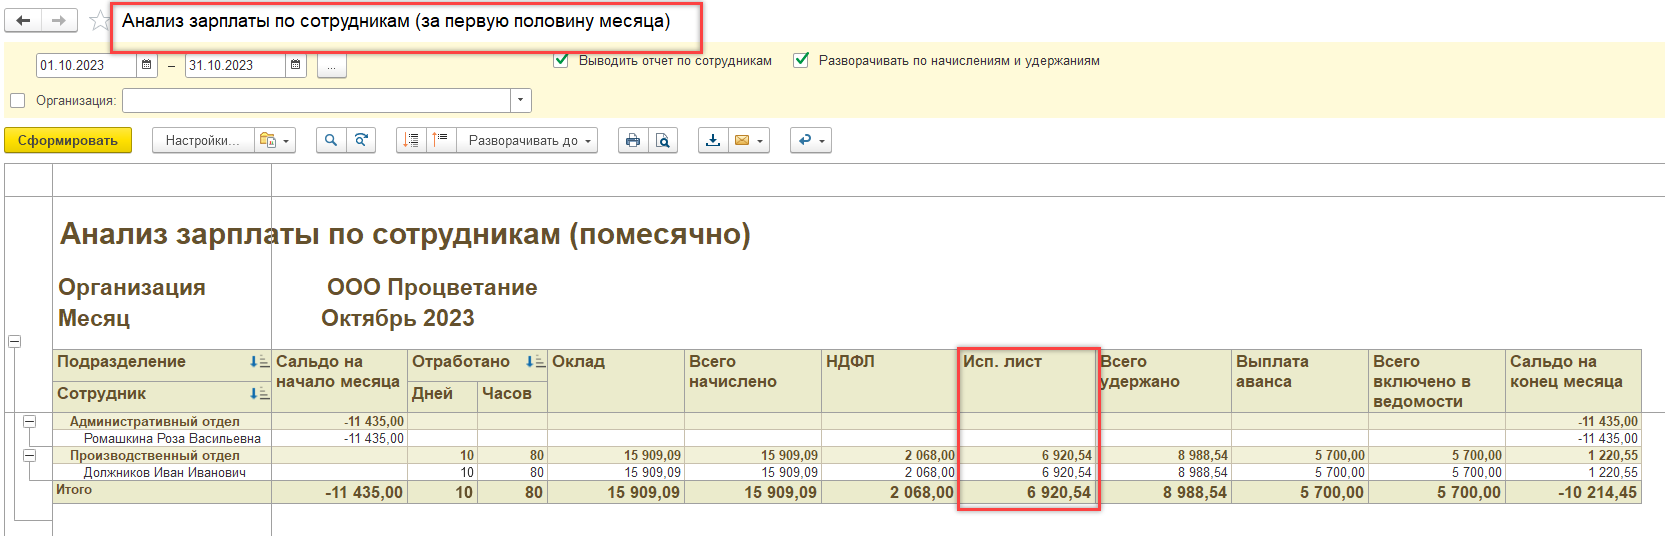Open the curved arrow navigation dropdown
Viewport: 1665px width, 536px height.
click(x=810, y=140)
